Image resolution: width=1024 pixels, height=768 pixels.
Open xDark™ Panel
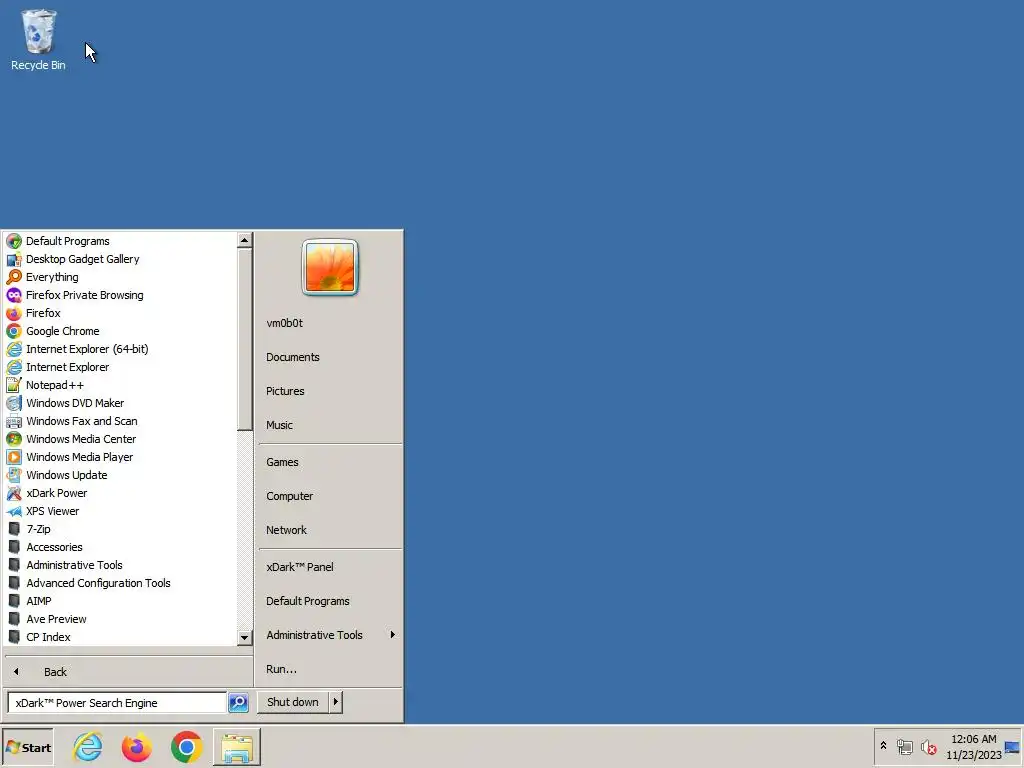coord(300,567)
